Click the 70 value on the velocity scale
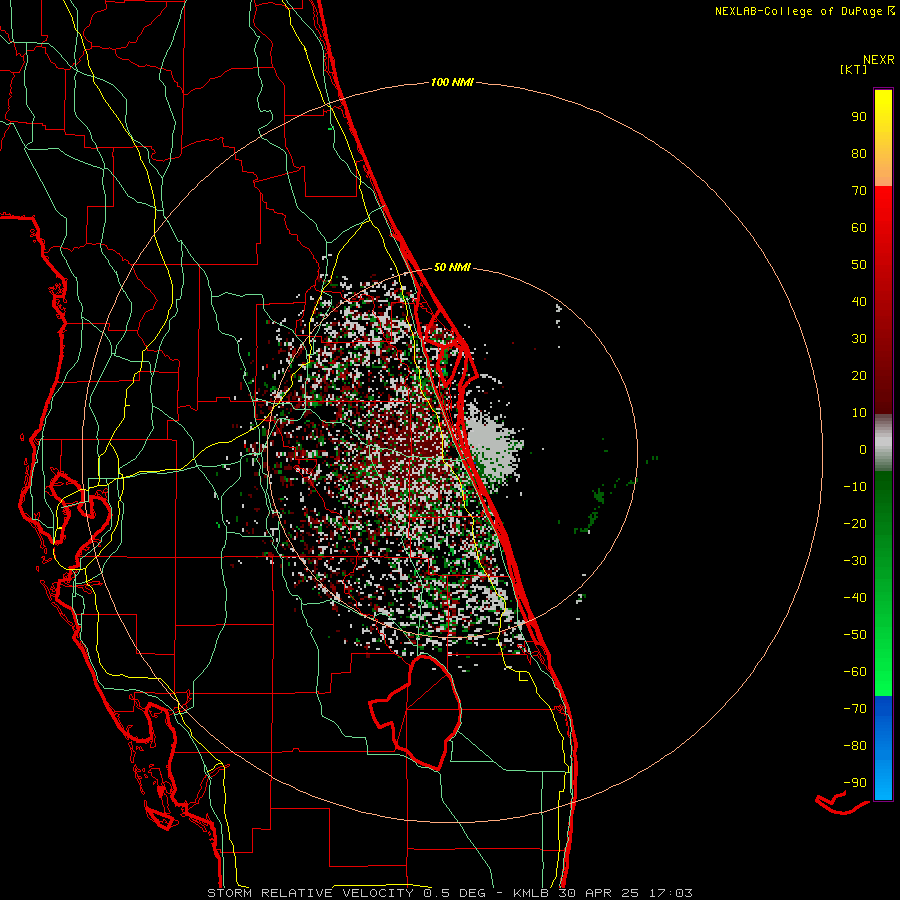Image resolution: width=900 pixels, height=900 pixels. pos(859,191)
